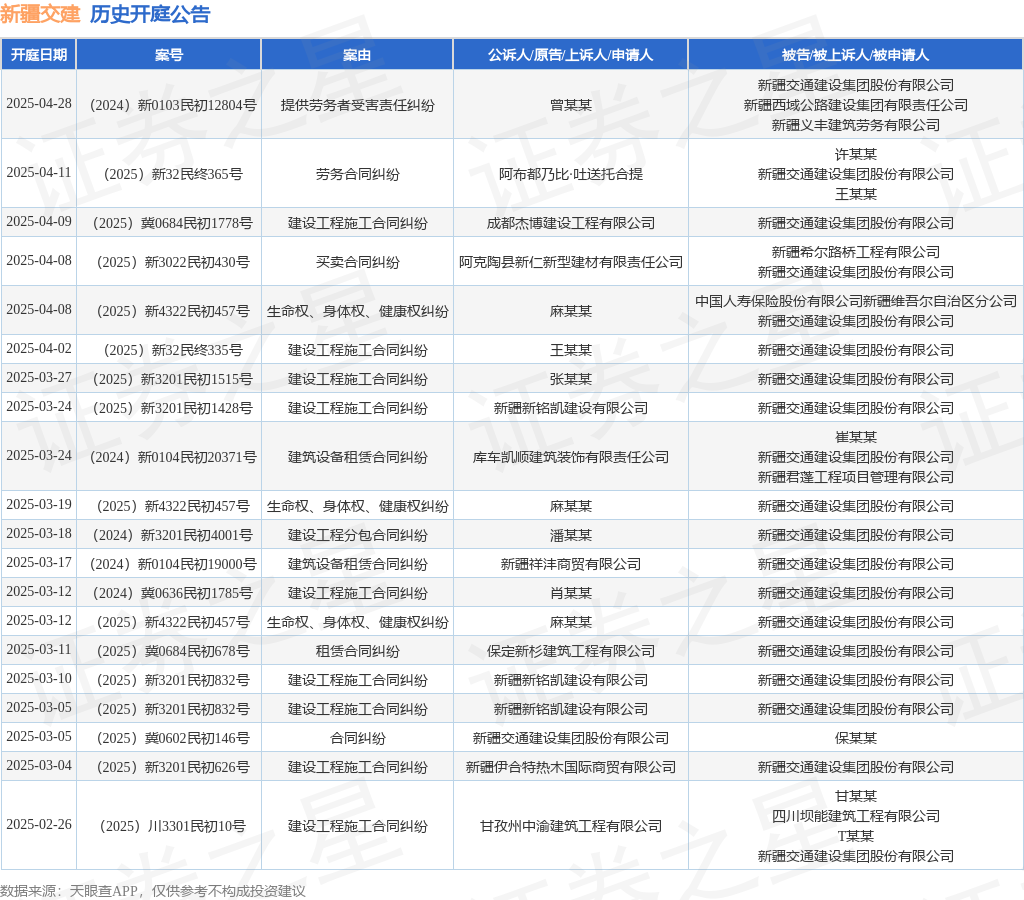Select the date cell 2025-02-26
This screenshot has height=900, width=1024.
point(39,825)
